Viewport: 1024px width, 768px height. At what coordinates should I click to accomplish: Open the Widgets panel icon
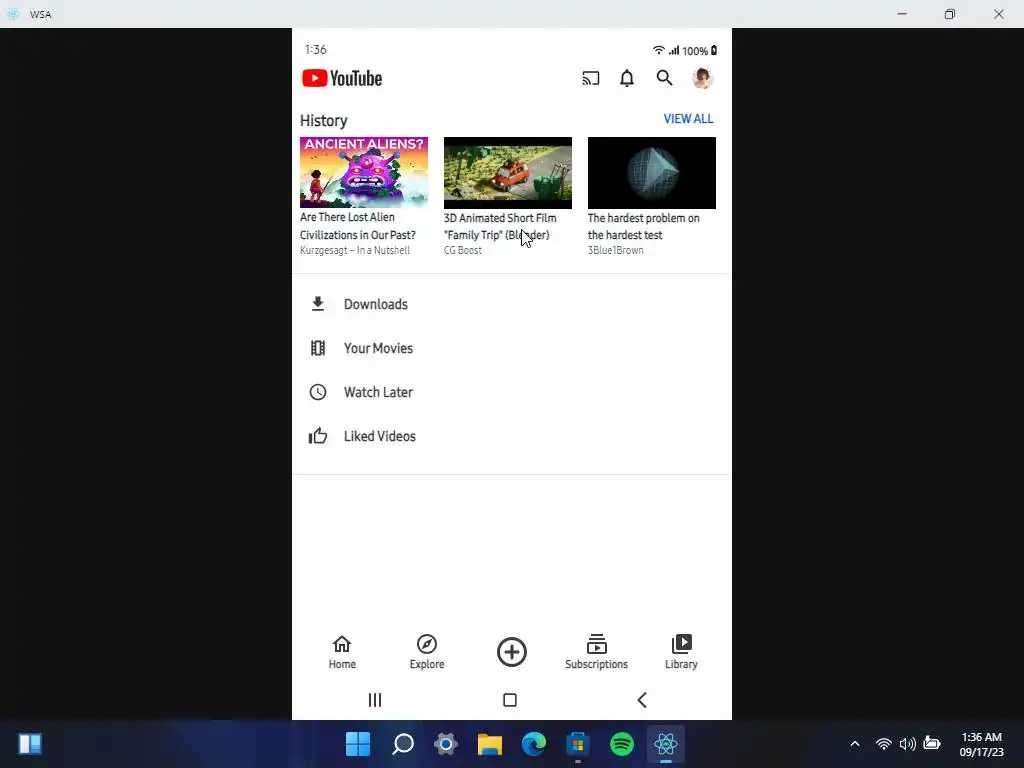[30, 744]
